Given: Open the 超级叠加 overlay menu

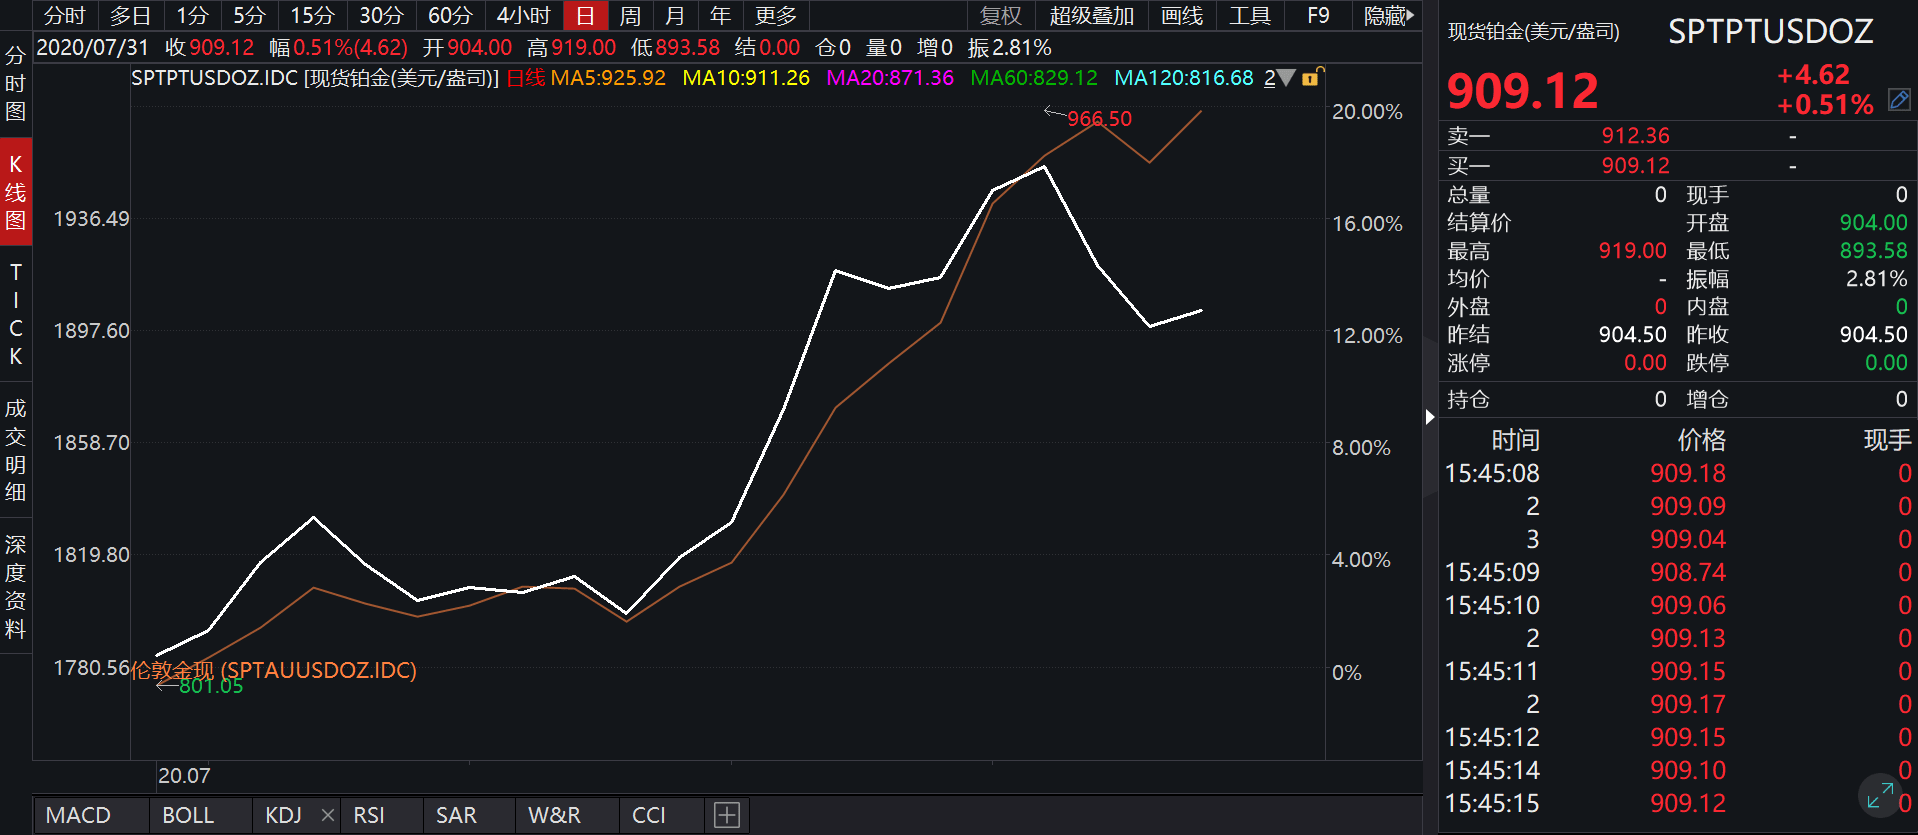Looking at the screenshot, I should pyautogui.click(x=1092, y=16).
